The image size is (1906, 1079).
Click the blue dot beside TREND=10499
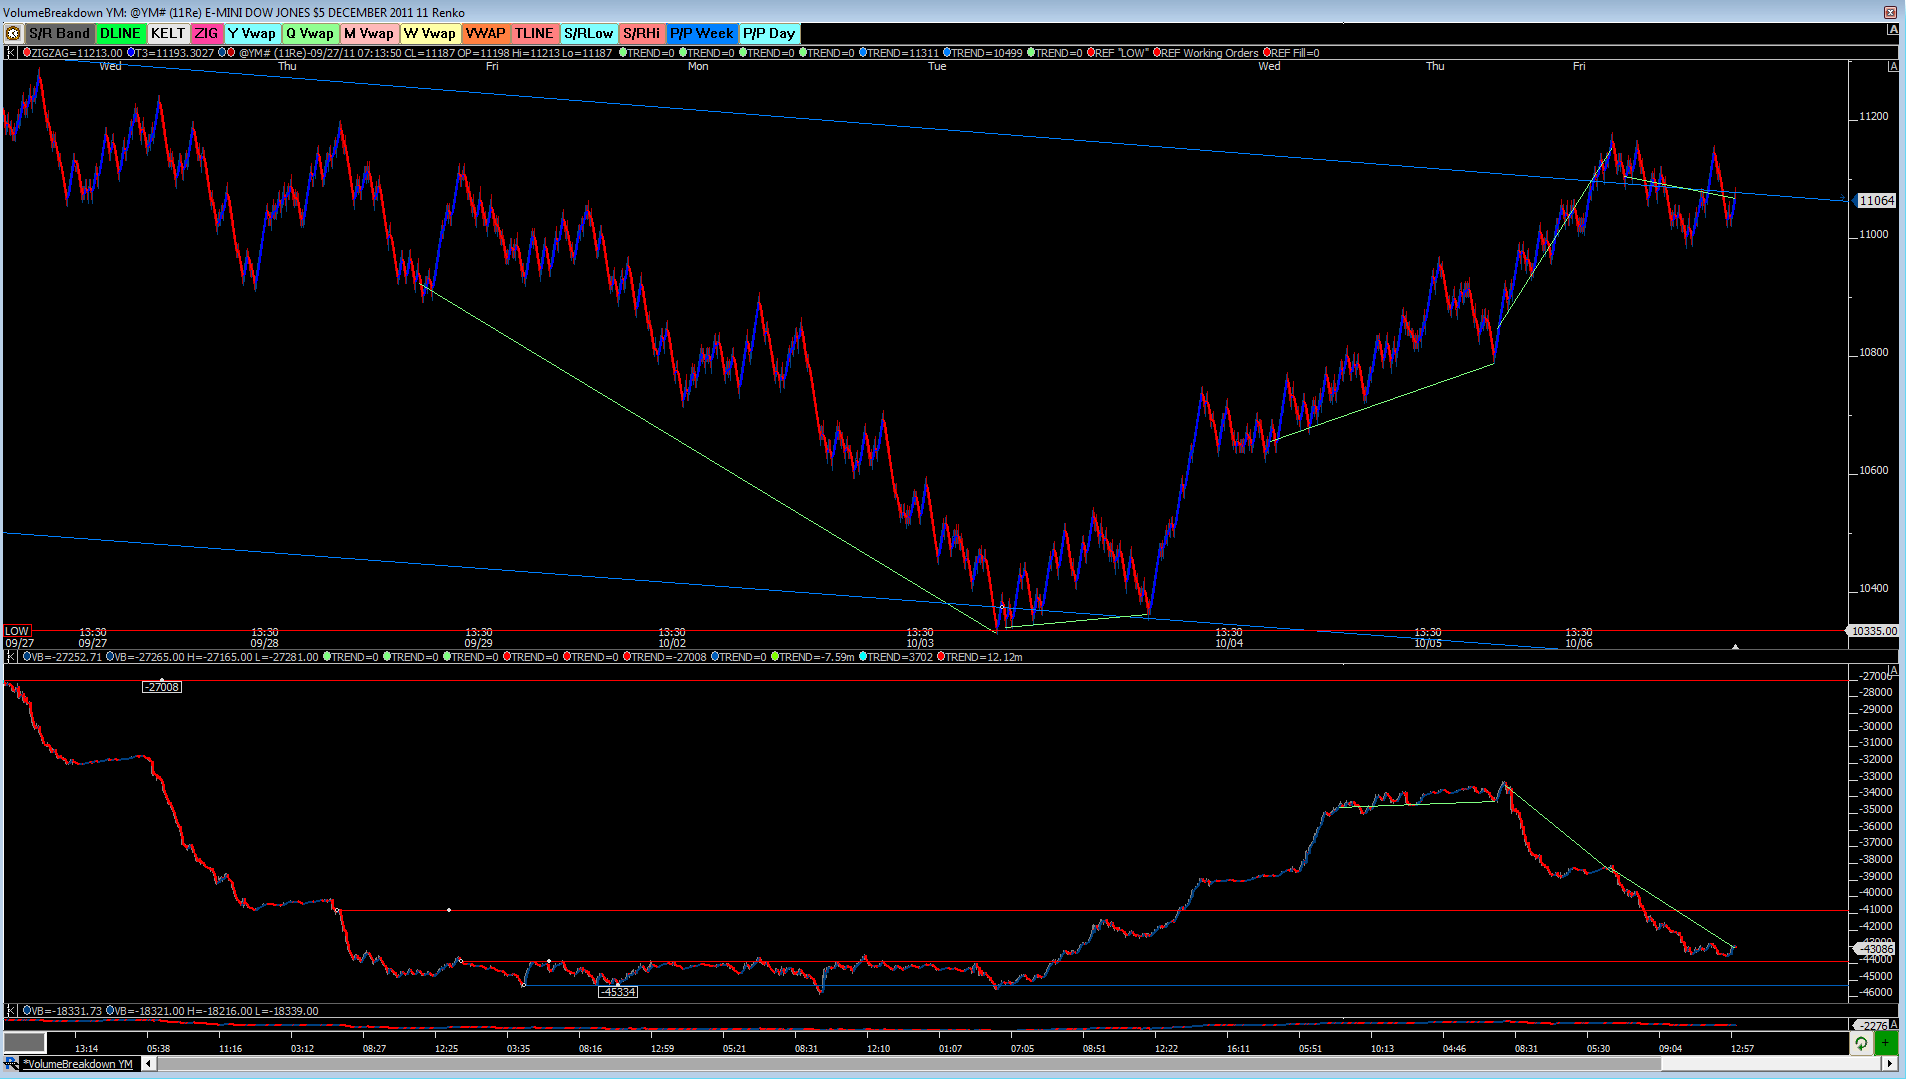[947, 53]
